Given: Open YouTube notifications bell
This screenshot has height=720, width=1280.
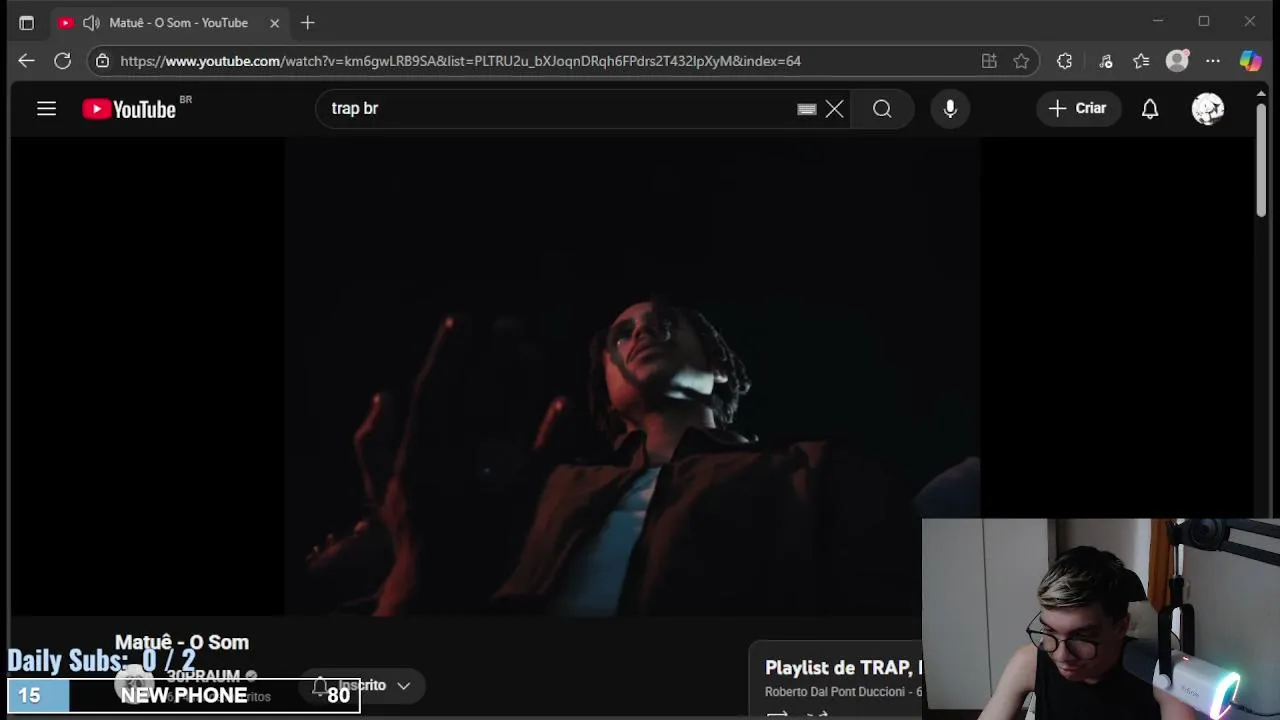Looking at the screenshot, I should coord(1150,109).
